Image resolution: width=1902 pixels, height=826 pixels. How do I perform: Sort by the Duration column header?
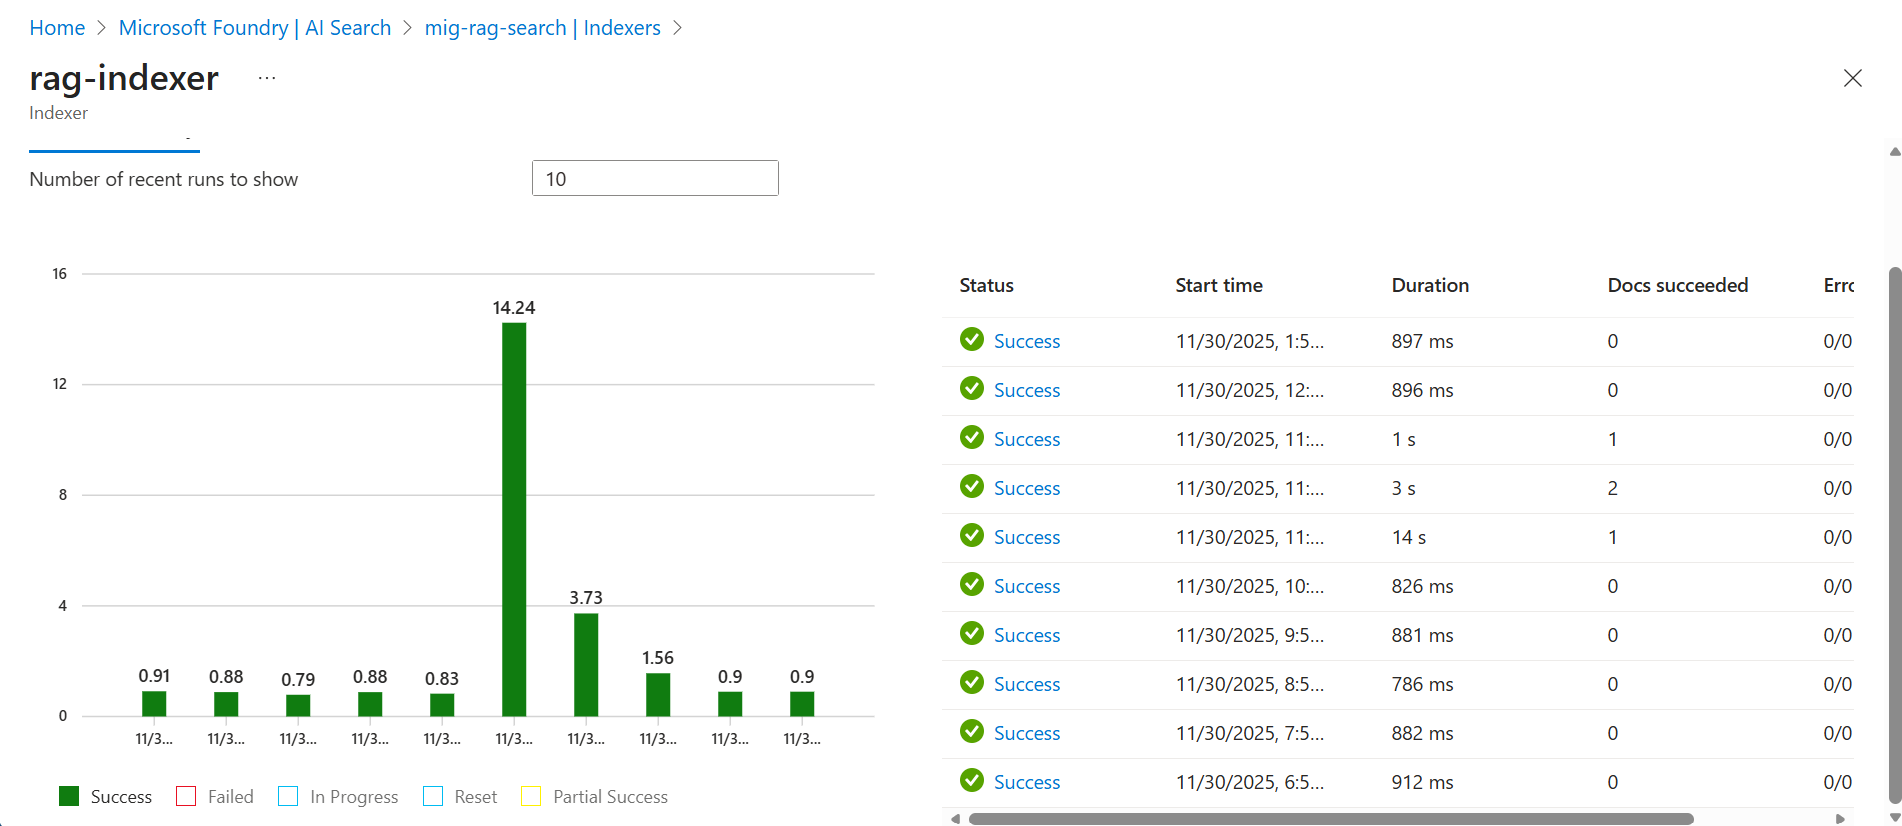click(x=1430, y=285)
